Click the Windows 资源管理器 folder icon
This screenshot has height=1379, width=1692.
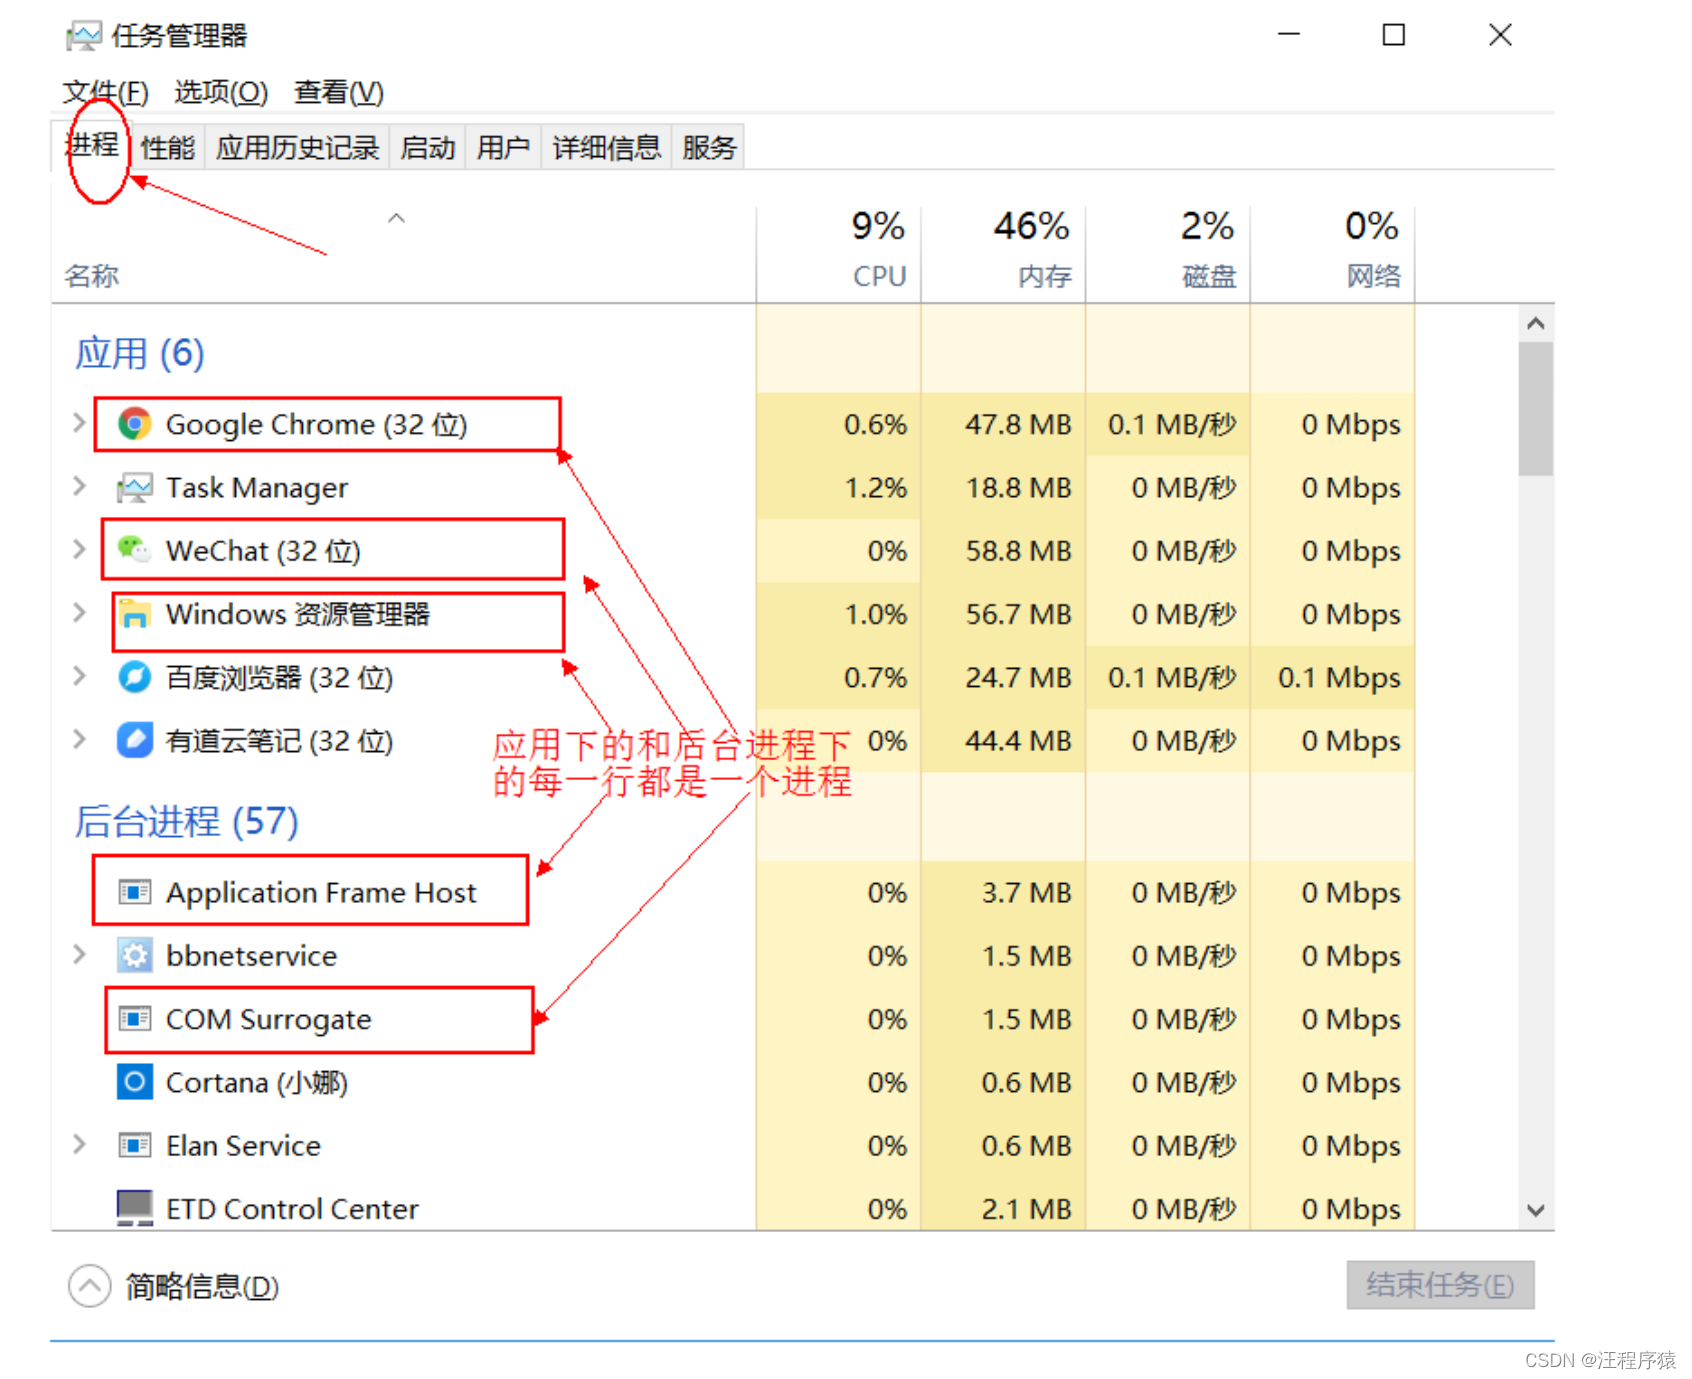point(135,613)
